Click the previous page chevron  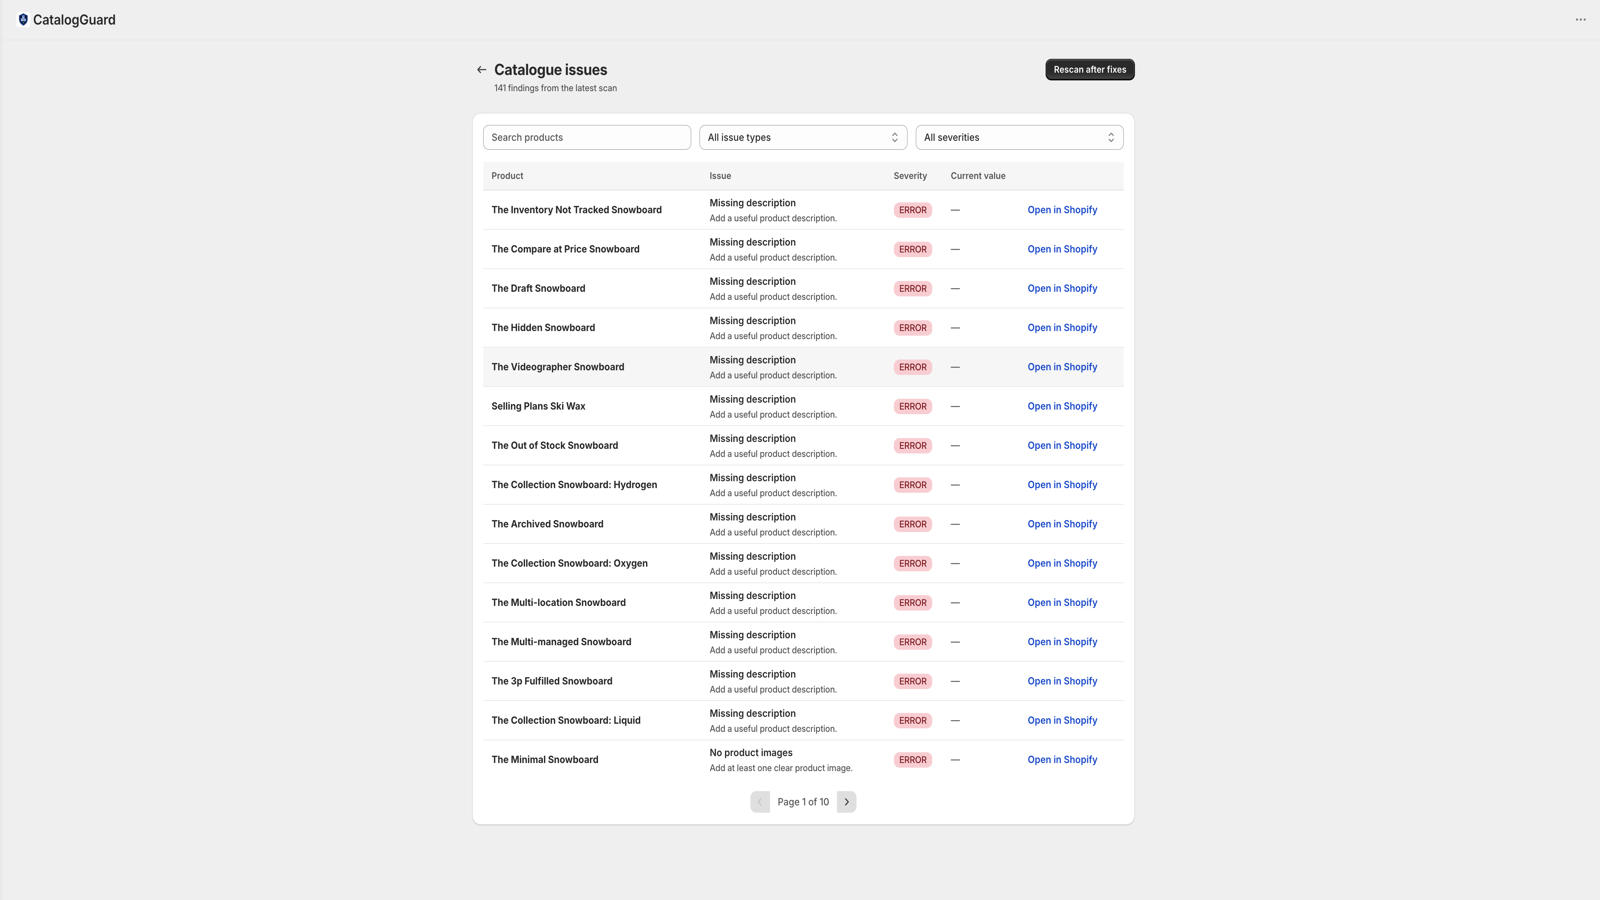[x=760, y=802]
